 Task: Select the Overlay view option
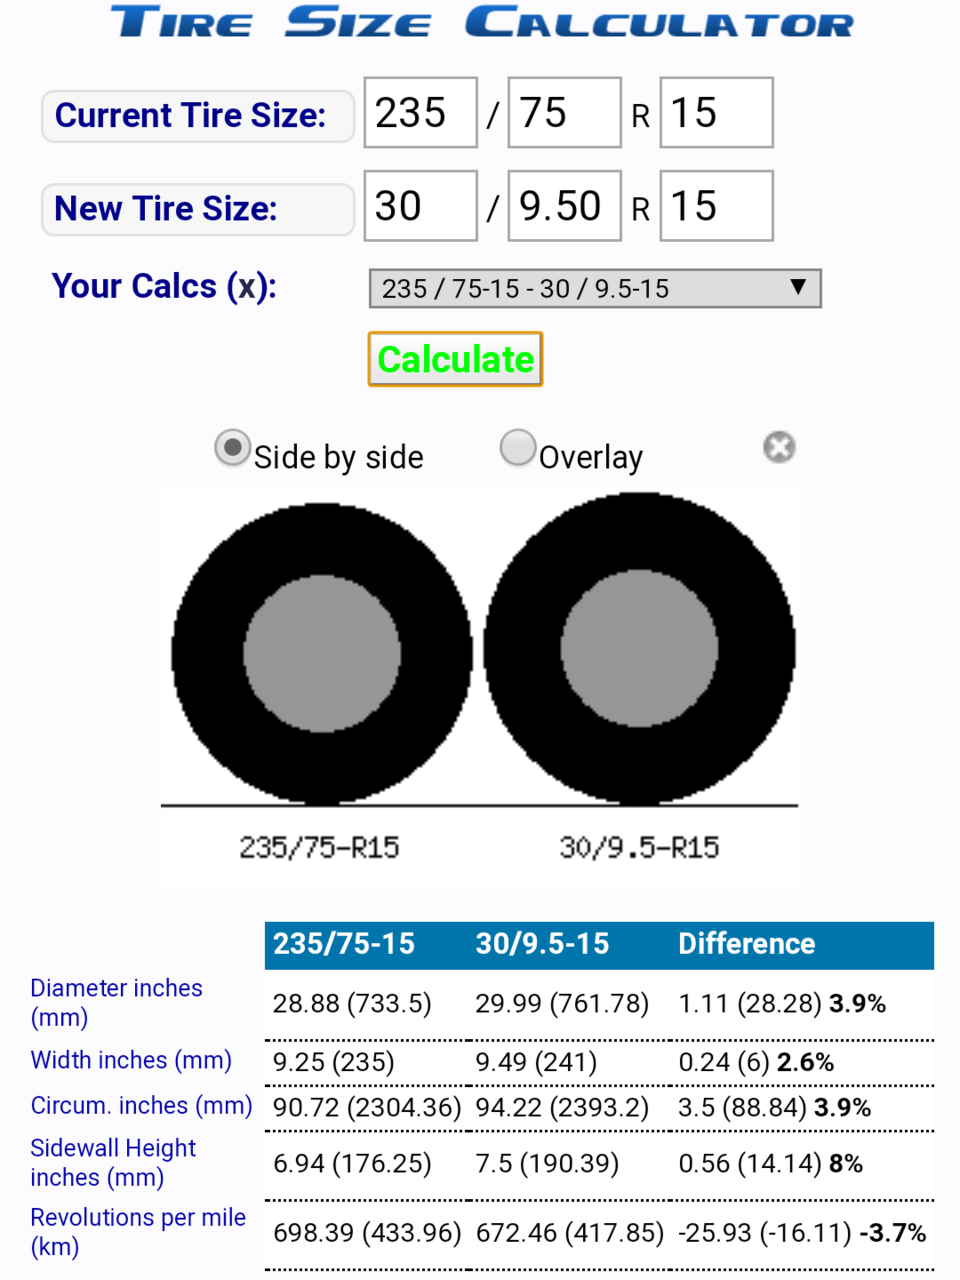pyautogui.click(x=518, y=448)
